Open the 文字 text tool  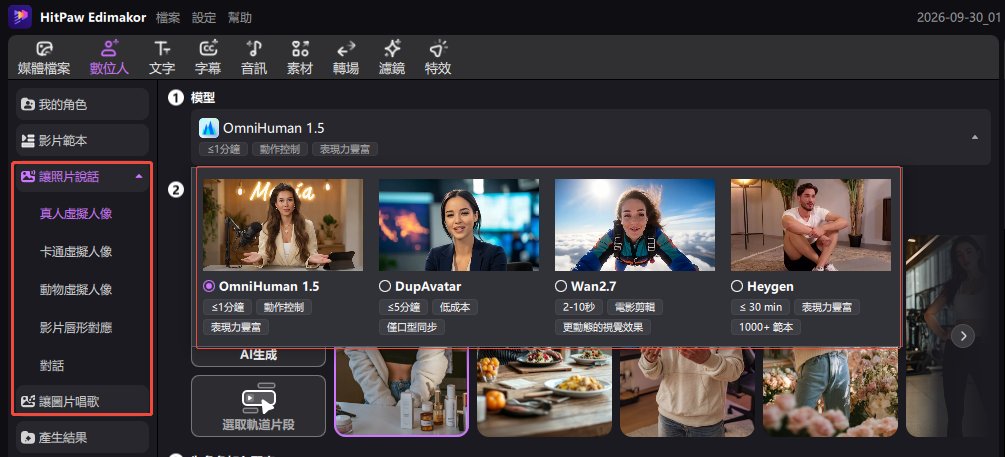point(162,58)
